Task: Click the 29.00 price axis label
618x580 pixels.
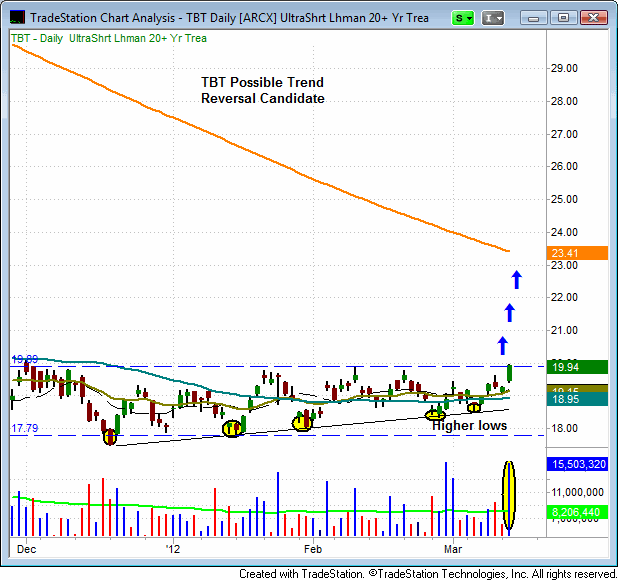Action: point(564,69)
